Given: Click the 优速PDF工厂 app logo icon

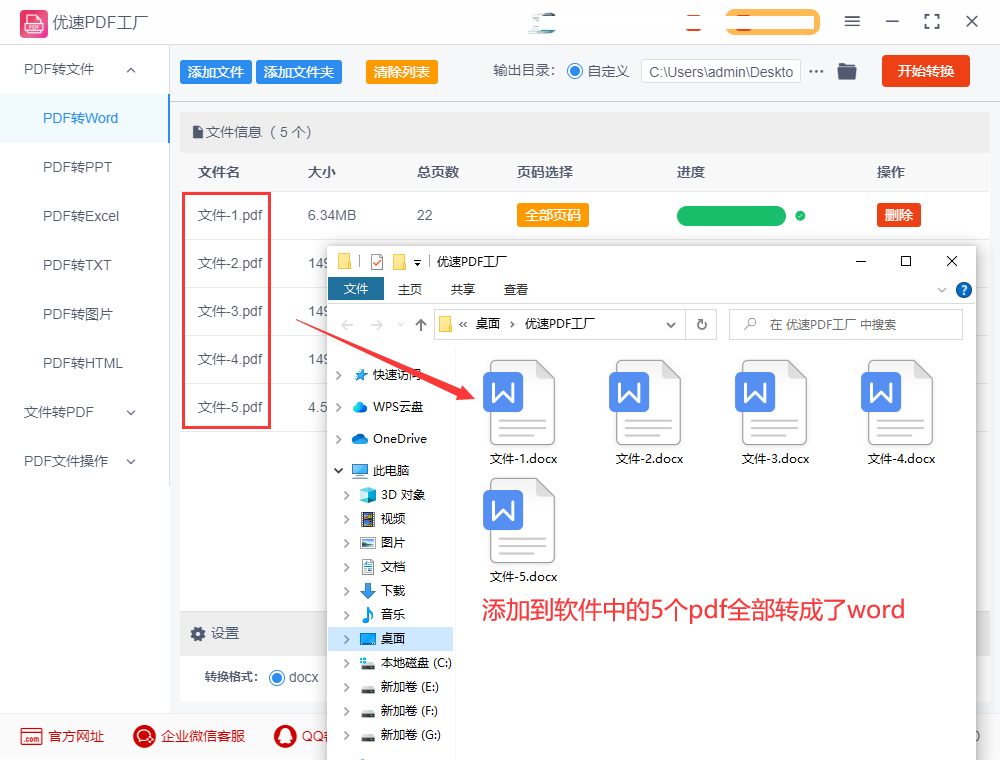Looking at the screenshot, I should 33,24.
